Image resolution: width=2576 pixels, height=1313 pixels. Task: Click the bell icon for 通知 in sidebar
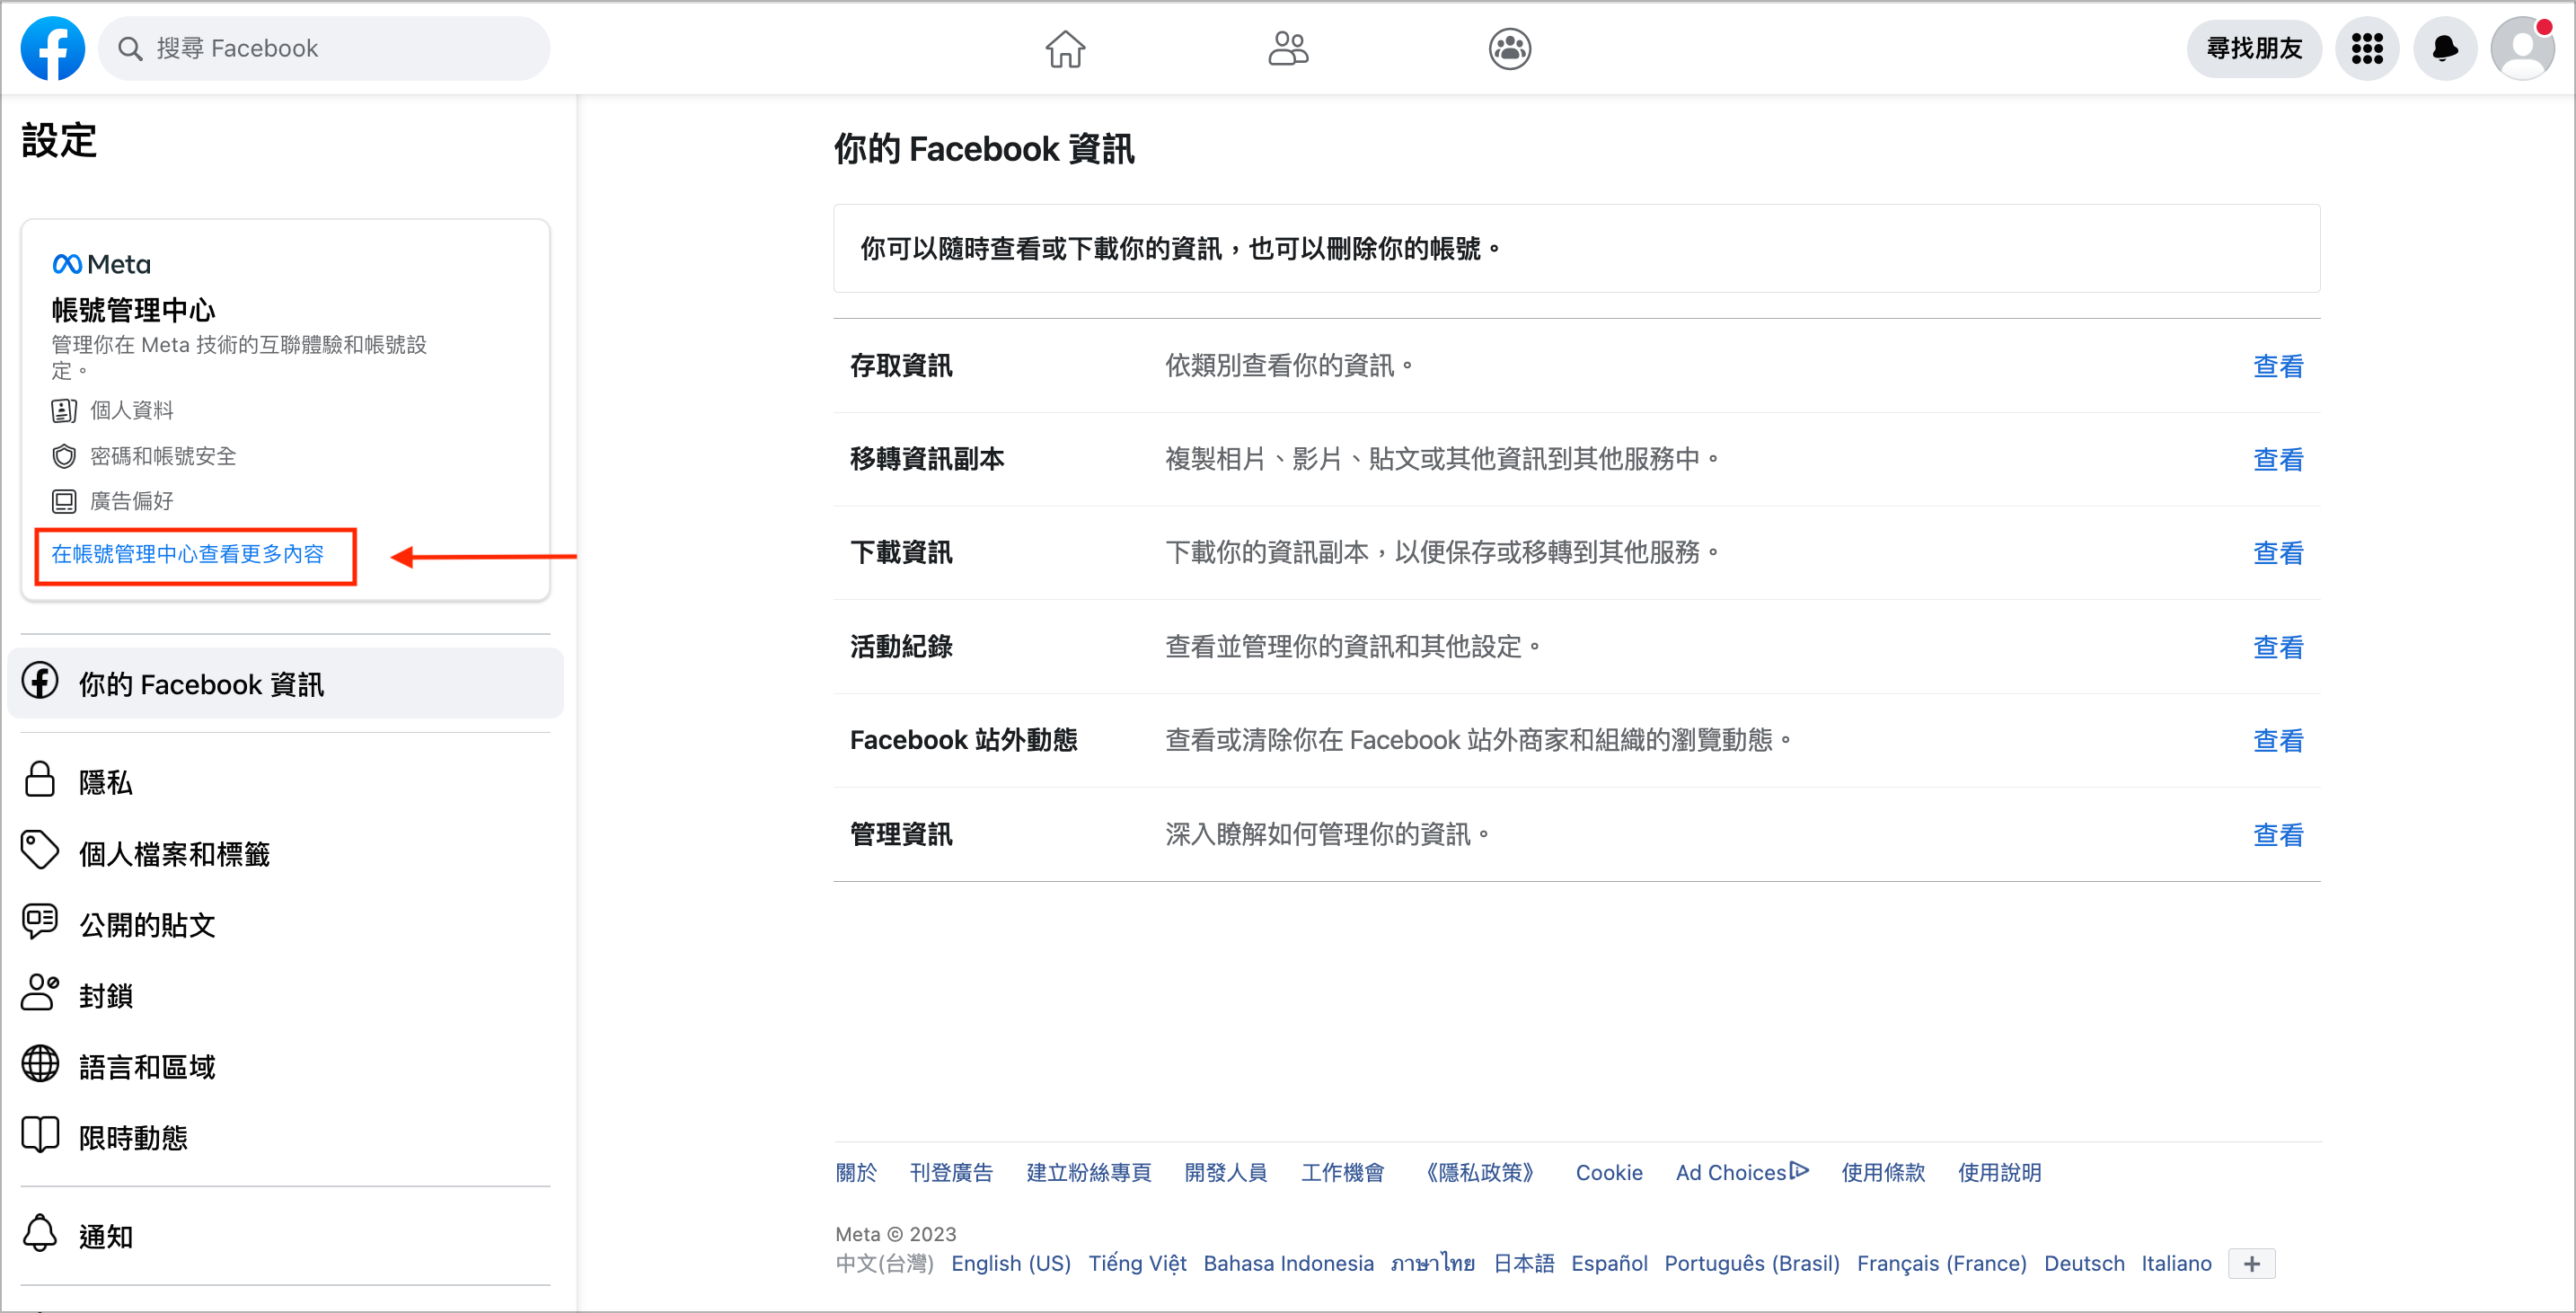pos(40,1233)
